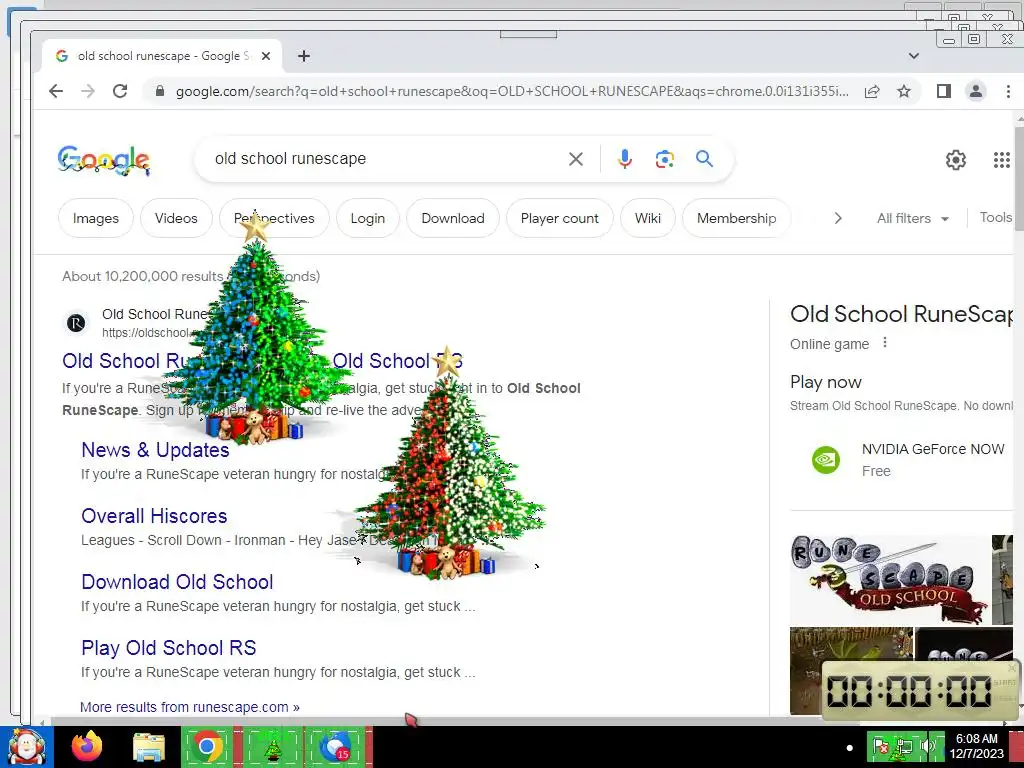Open Play Old School RS link
Viewport: 1024px width, 768px height.
coord(168,648)
